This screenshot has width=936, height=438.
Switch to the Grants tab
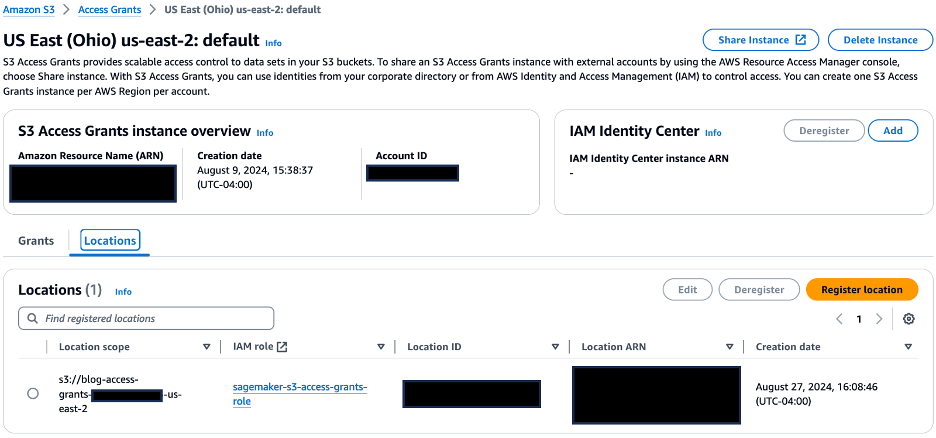[x=36, y=241]
